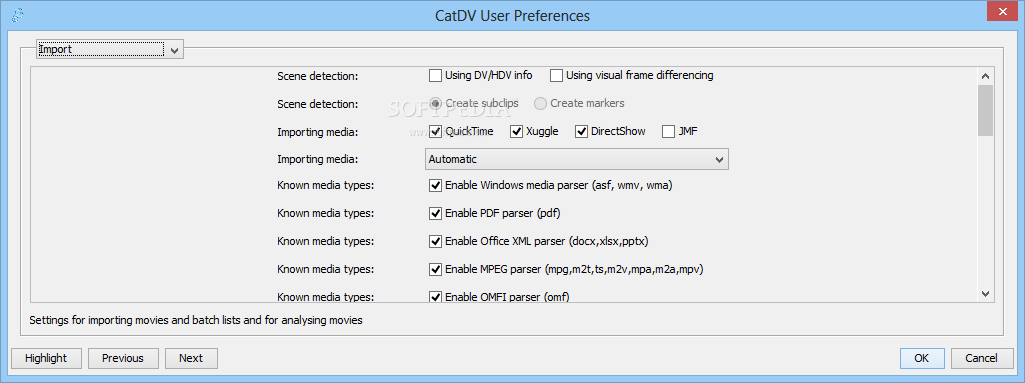The image size is (1025, 383).
Task: Go to Previous preferences page
Action: pos(123,358)
